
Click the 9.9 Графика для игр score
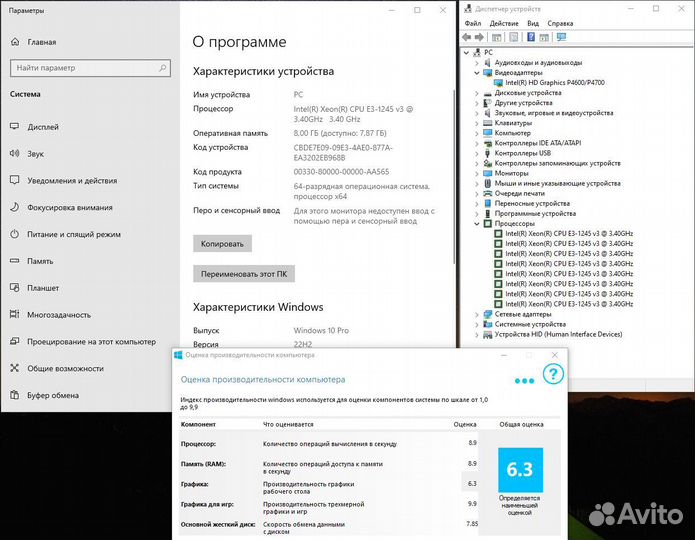tap(472, 504)
